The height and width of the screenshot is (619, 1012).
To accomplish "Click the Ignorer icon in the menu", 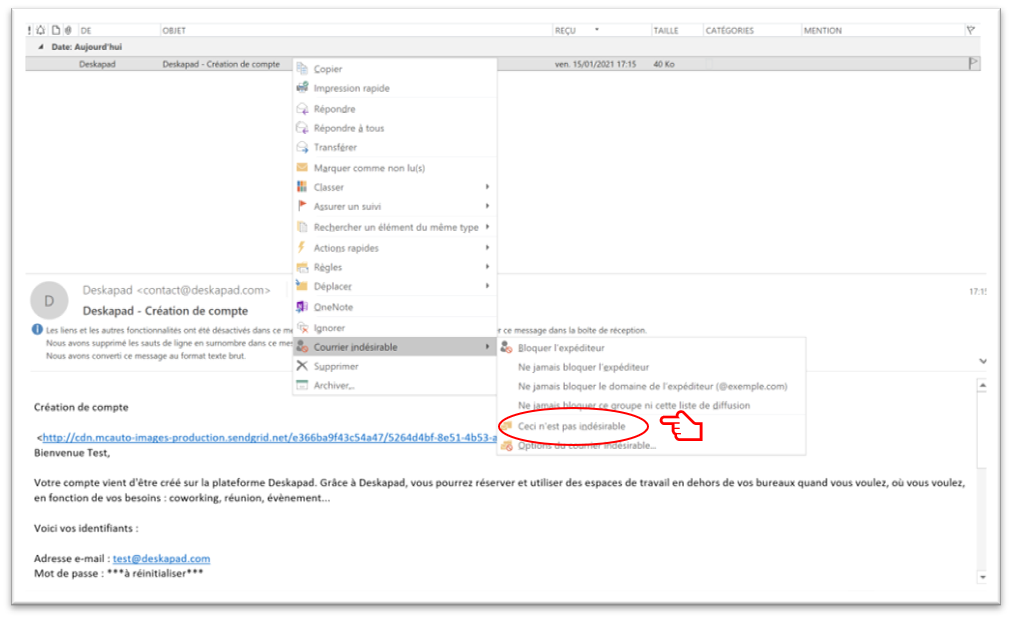I will pyautogui.click(x=302, y=328).
